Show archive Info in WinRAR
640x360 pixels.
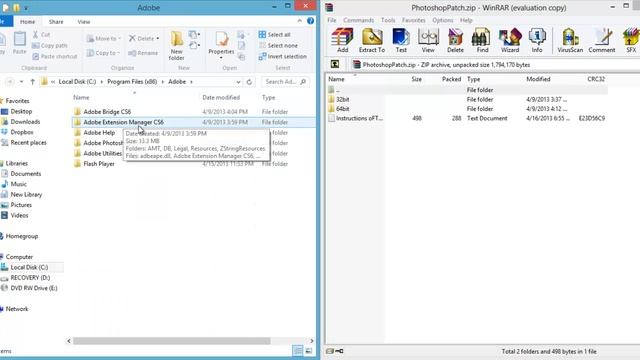[537, 40]
